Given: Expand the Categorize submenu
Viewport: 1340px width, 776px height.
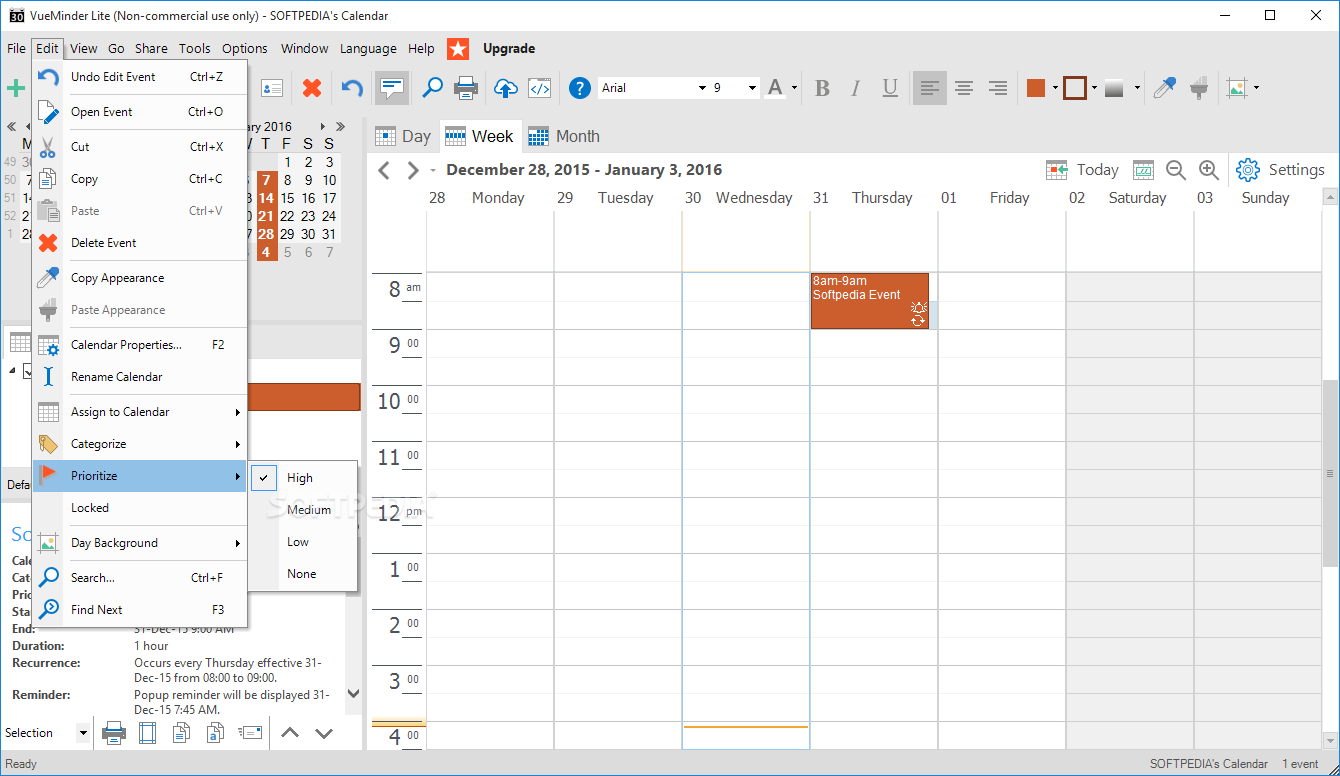Looking at the screenshot, I should click(140, 444).
